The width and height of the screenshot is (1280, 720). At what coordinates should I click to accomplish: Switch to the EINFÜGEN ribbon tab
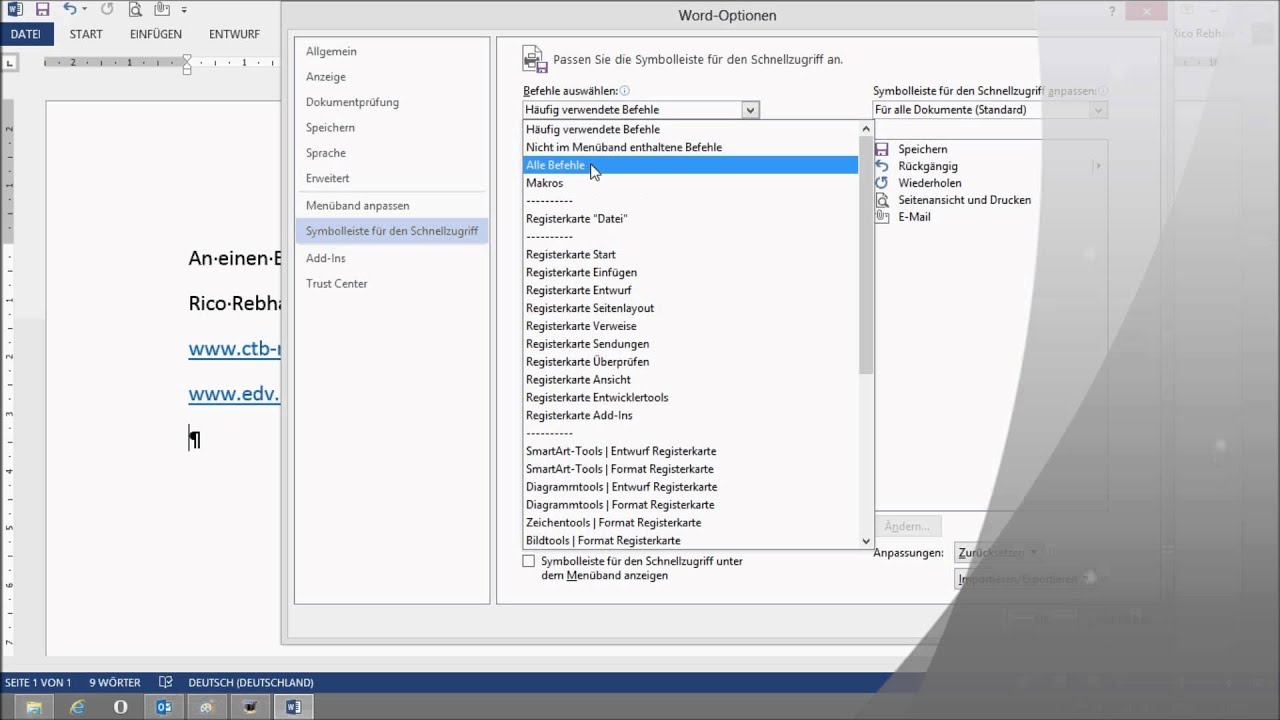(156, 34)
